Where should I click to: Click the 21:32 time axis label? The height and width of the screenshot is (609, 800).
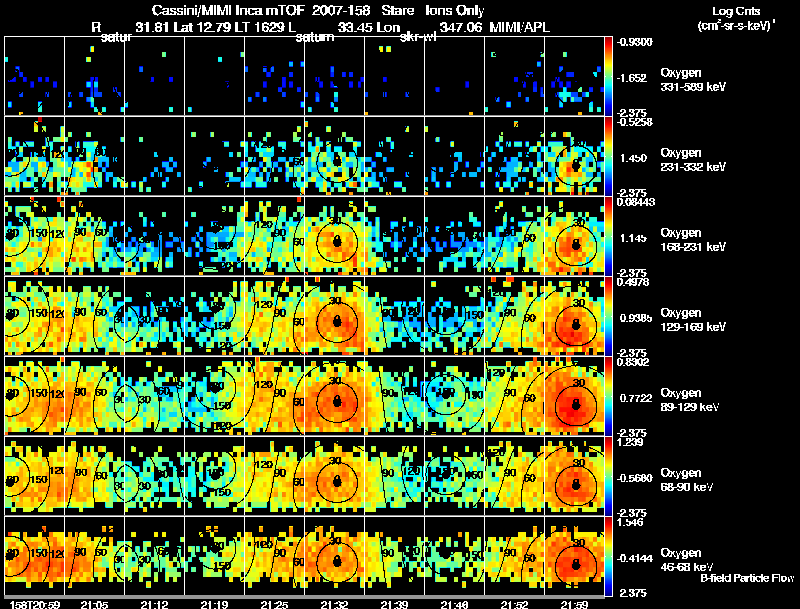(x=334, y=604)
